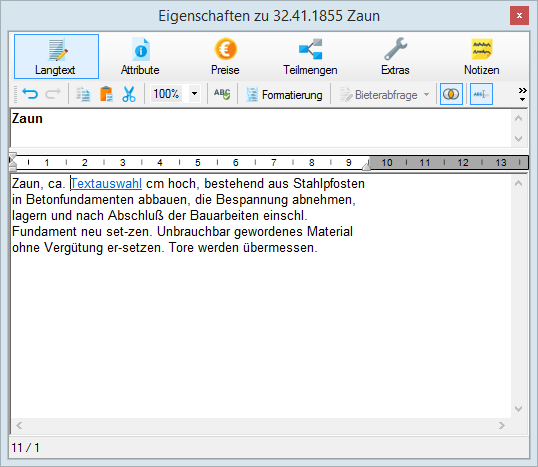Open the Extras tab
The width and height of the screenshot is (538, 467).
point(395,57)
